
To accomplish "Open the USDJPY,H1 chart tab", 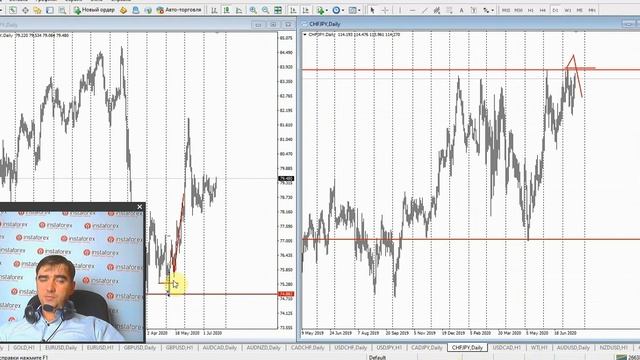I will pyautogui.click(x=389, y=348).
